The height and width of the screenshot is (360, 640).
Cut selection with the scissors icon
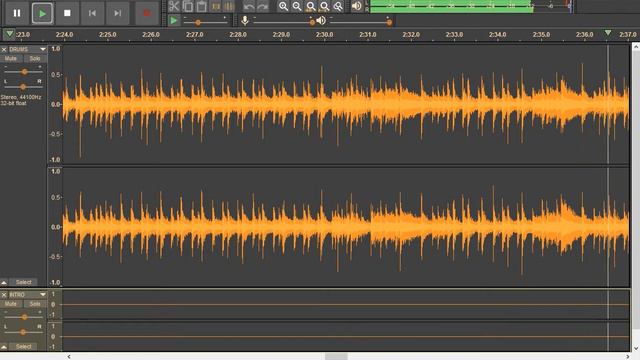pos(174,6)
